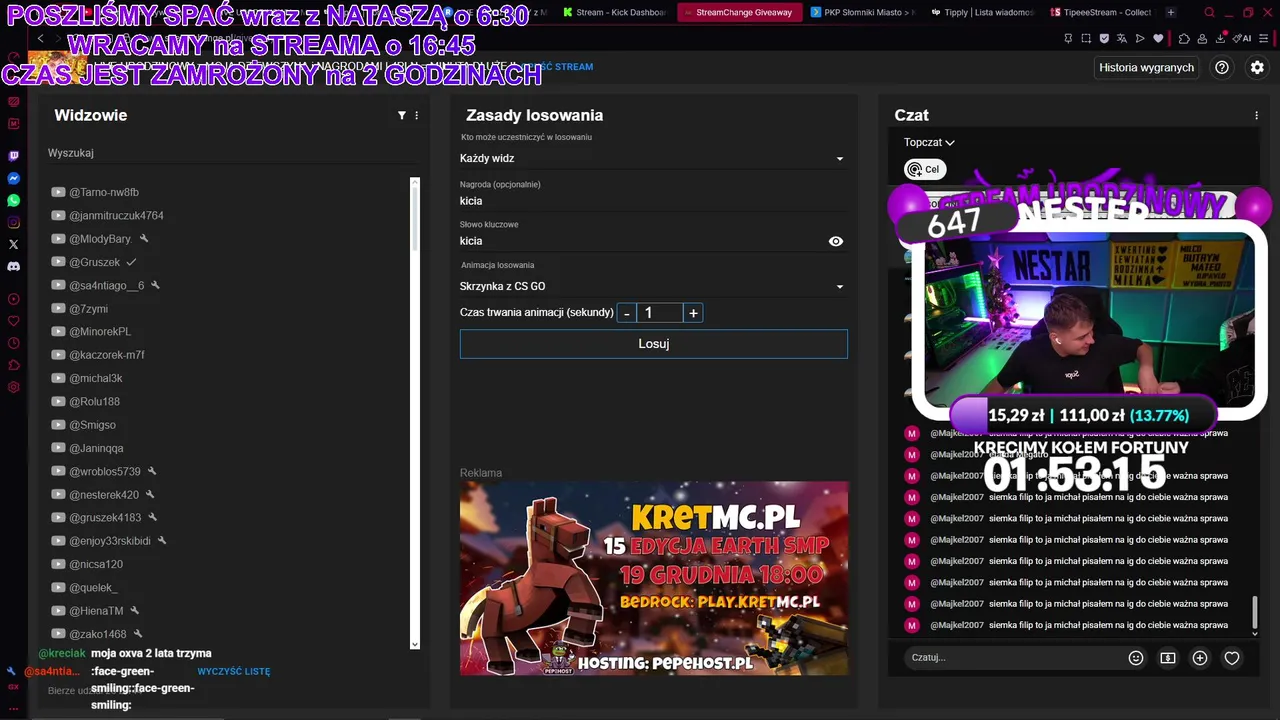This screenshot has height=720, width=1280.
Task: Click the checkmark next to @Gruszek
Action: tap(131, 262)
